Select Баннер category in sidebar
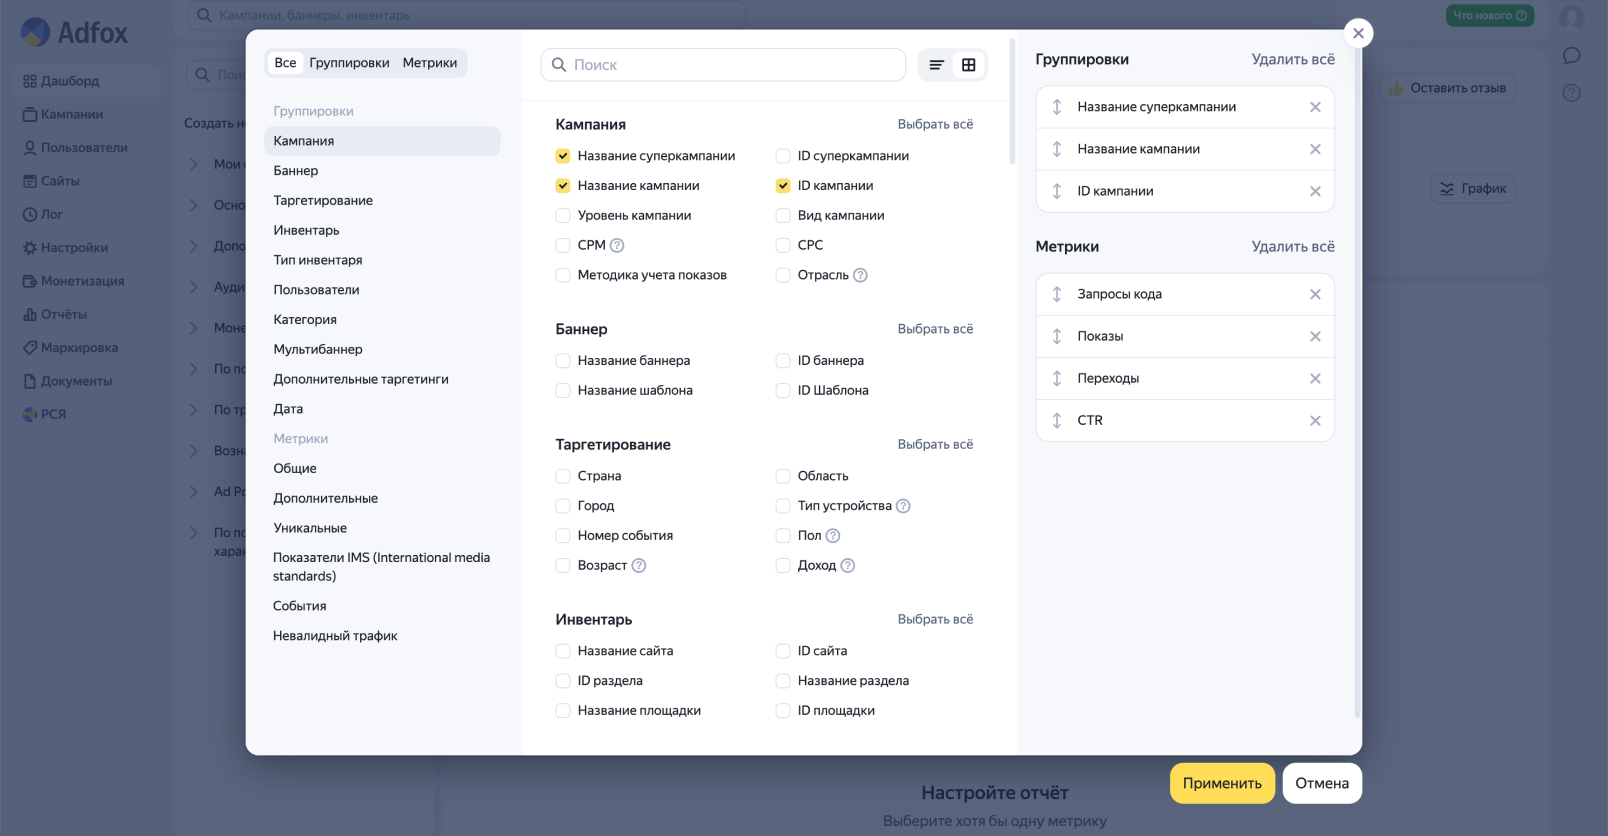Image resolution: width=1608 pixels, height=836 pixels. pyautogui.click(x=382, y=171)
